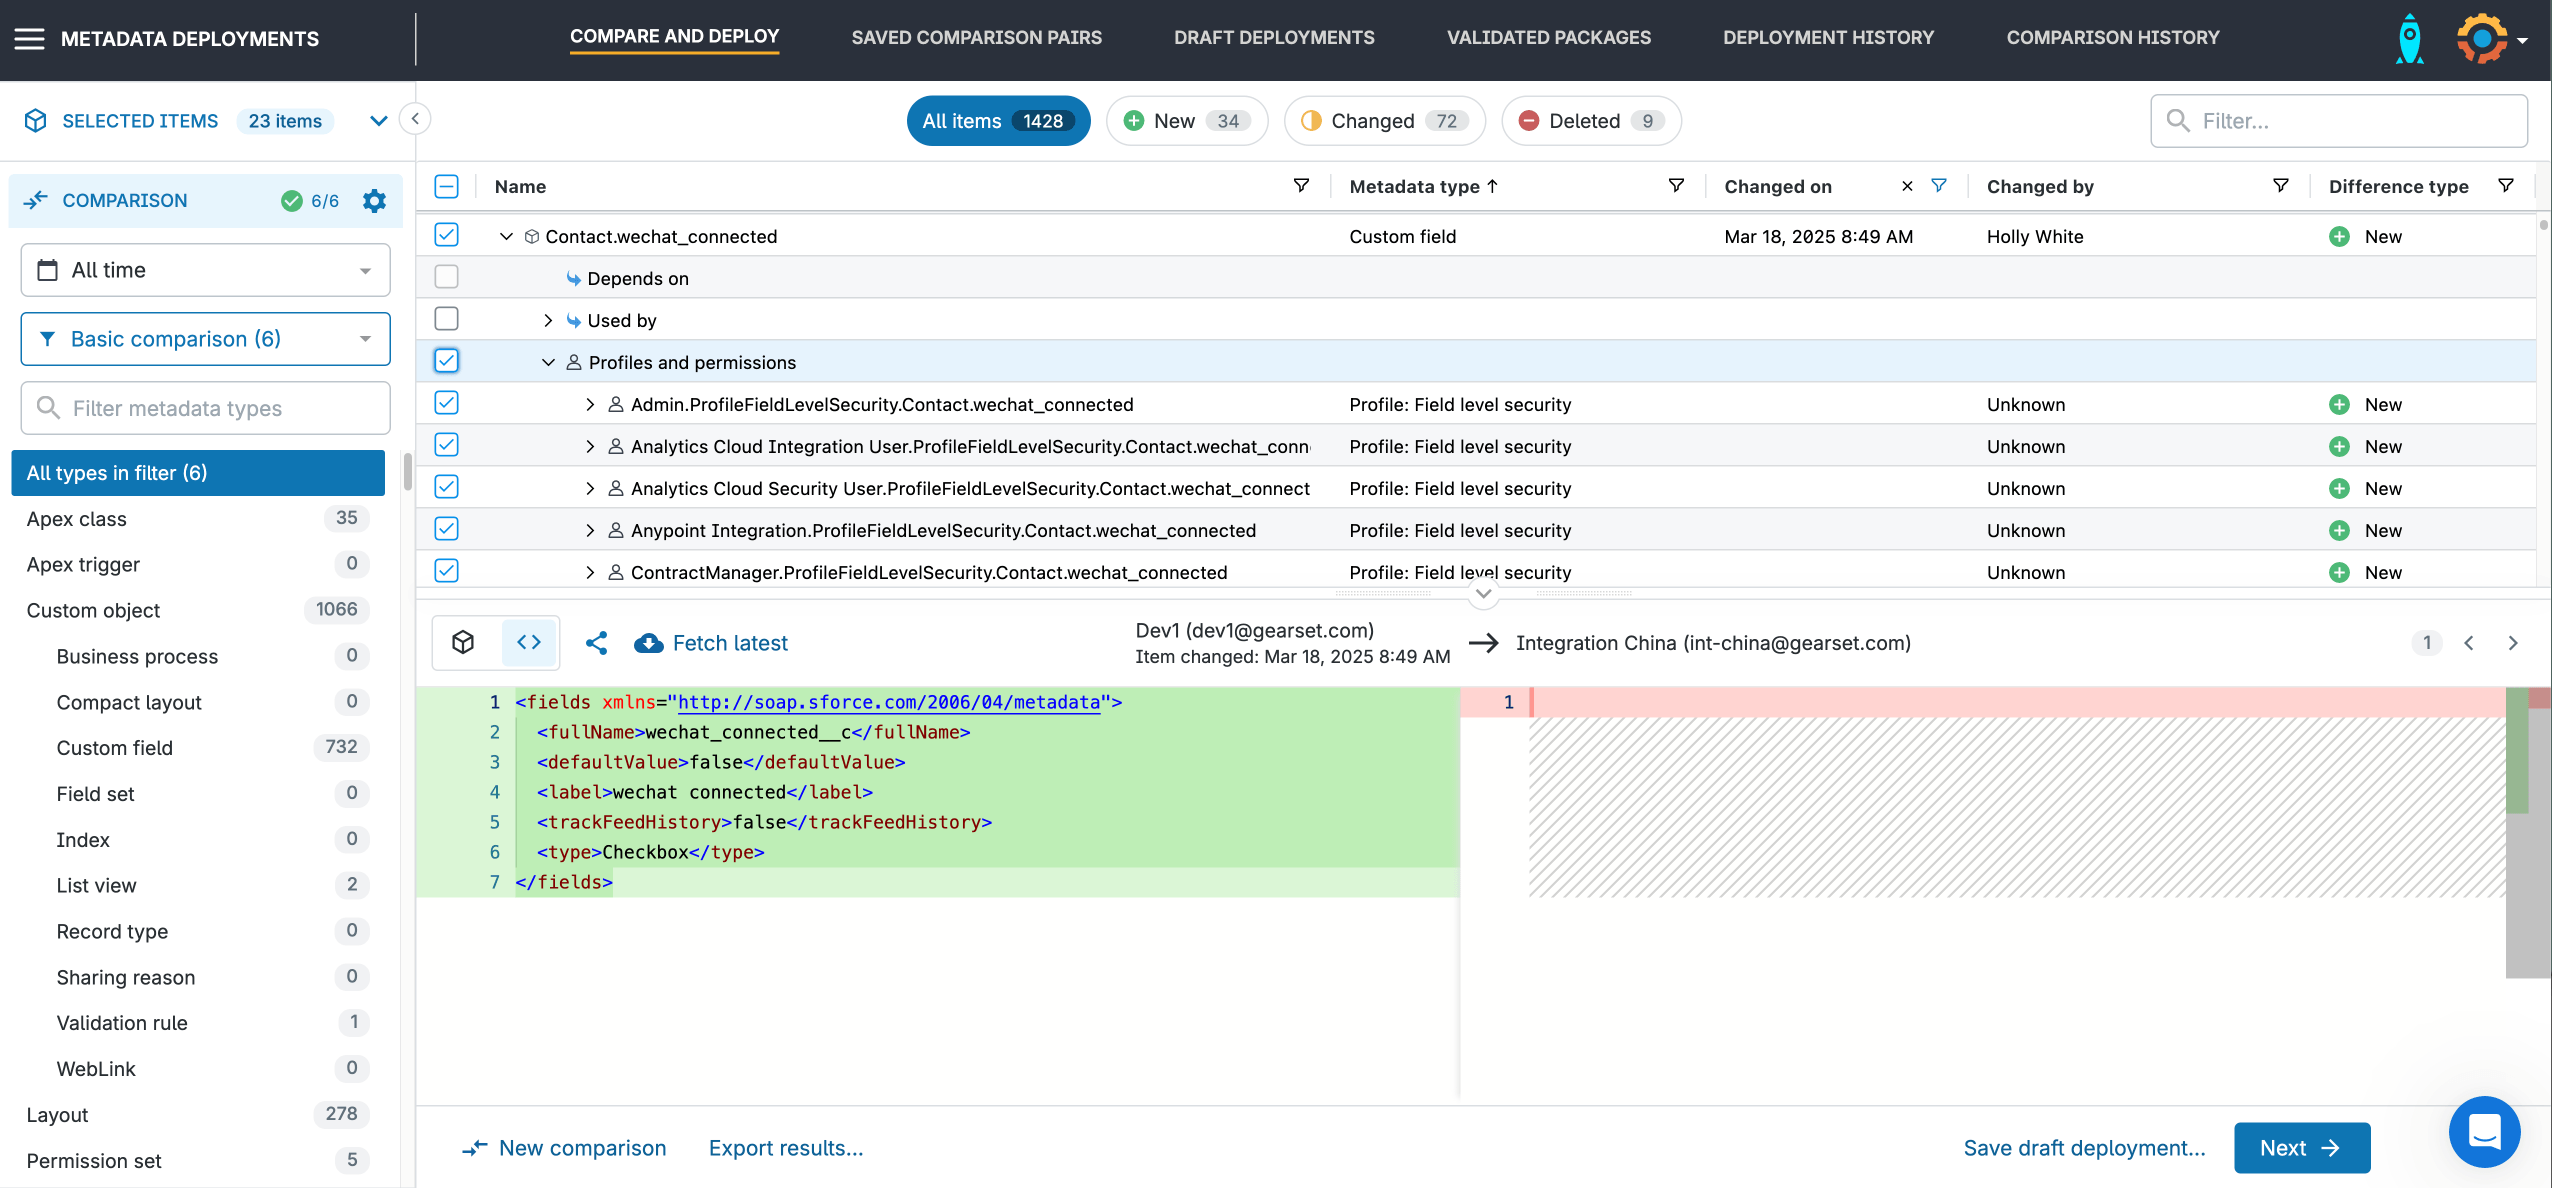This screenshot has height=1188, width=2552.
Task: Open Metadata type column filter icon
Action: click(x=1676, y=186)
